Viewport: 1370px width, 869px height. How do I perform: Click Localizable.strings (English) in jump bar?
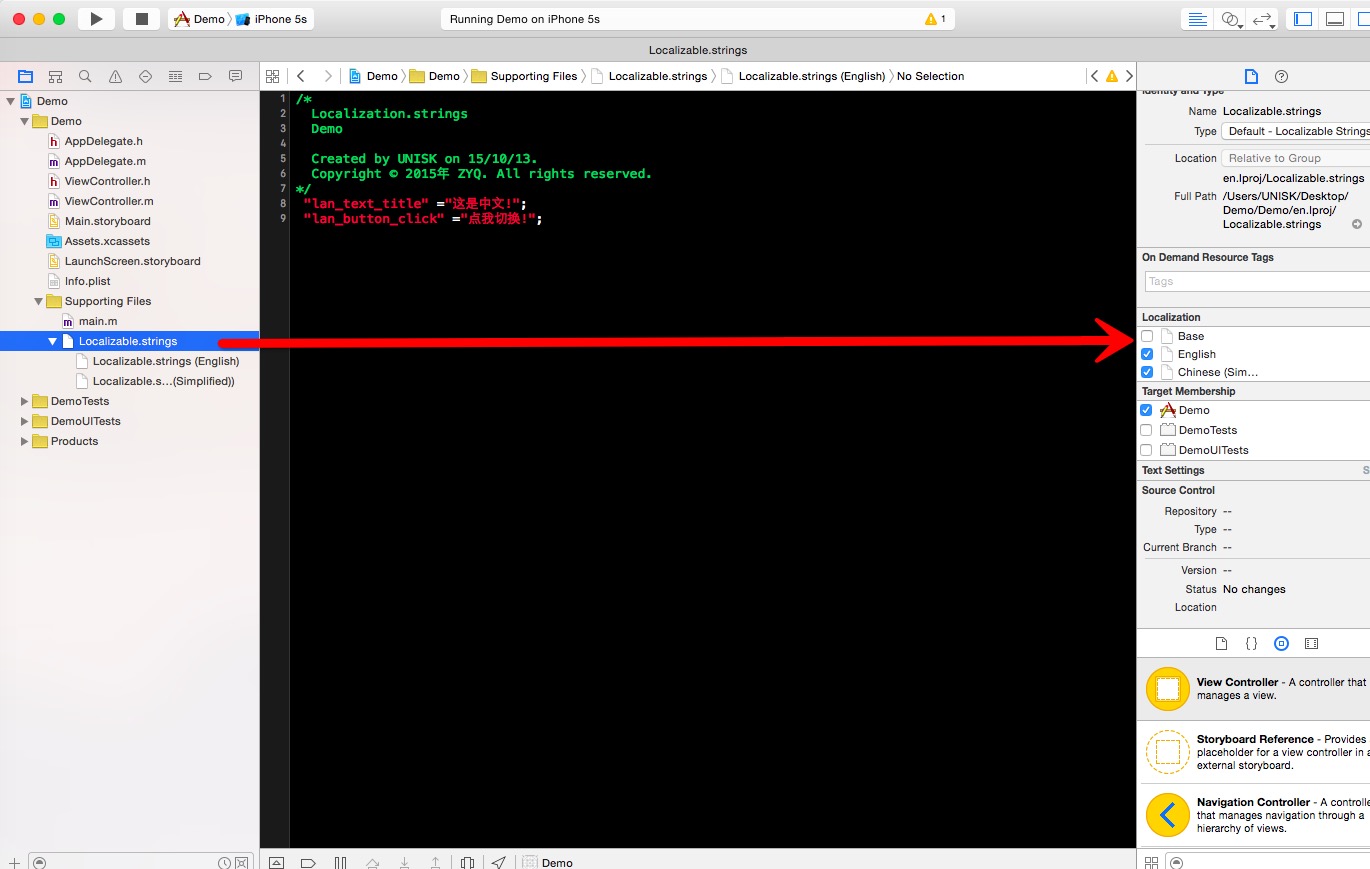pos(803,76)
